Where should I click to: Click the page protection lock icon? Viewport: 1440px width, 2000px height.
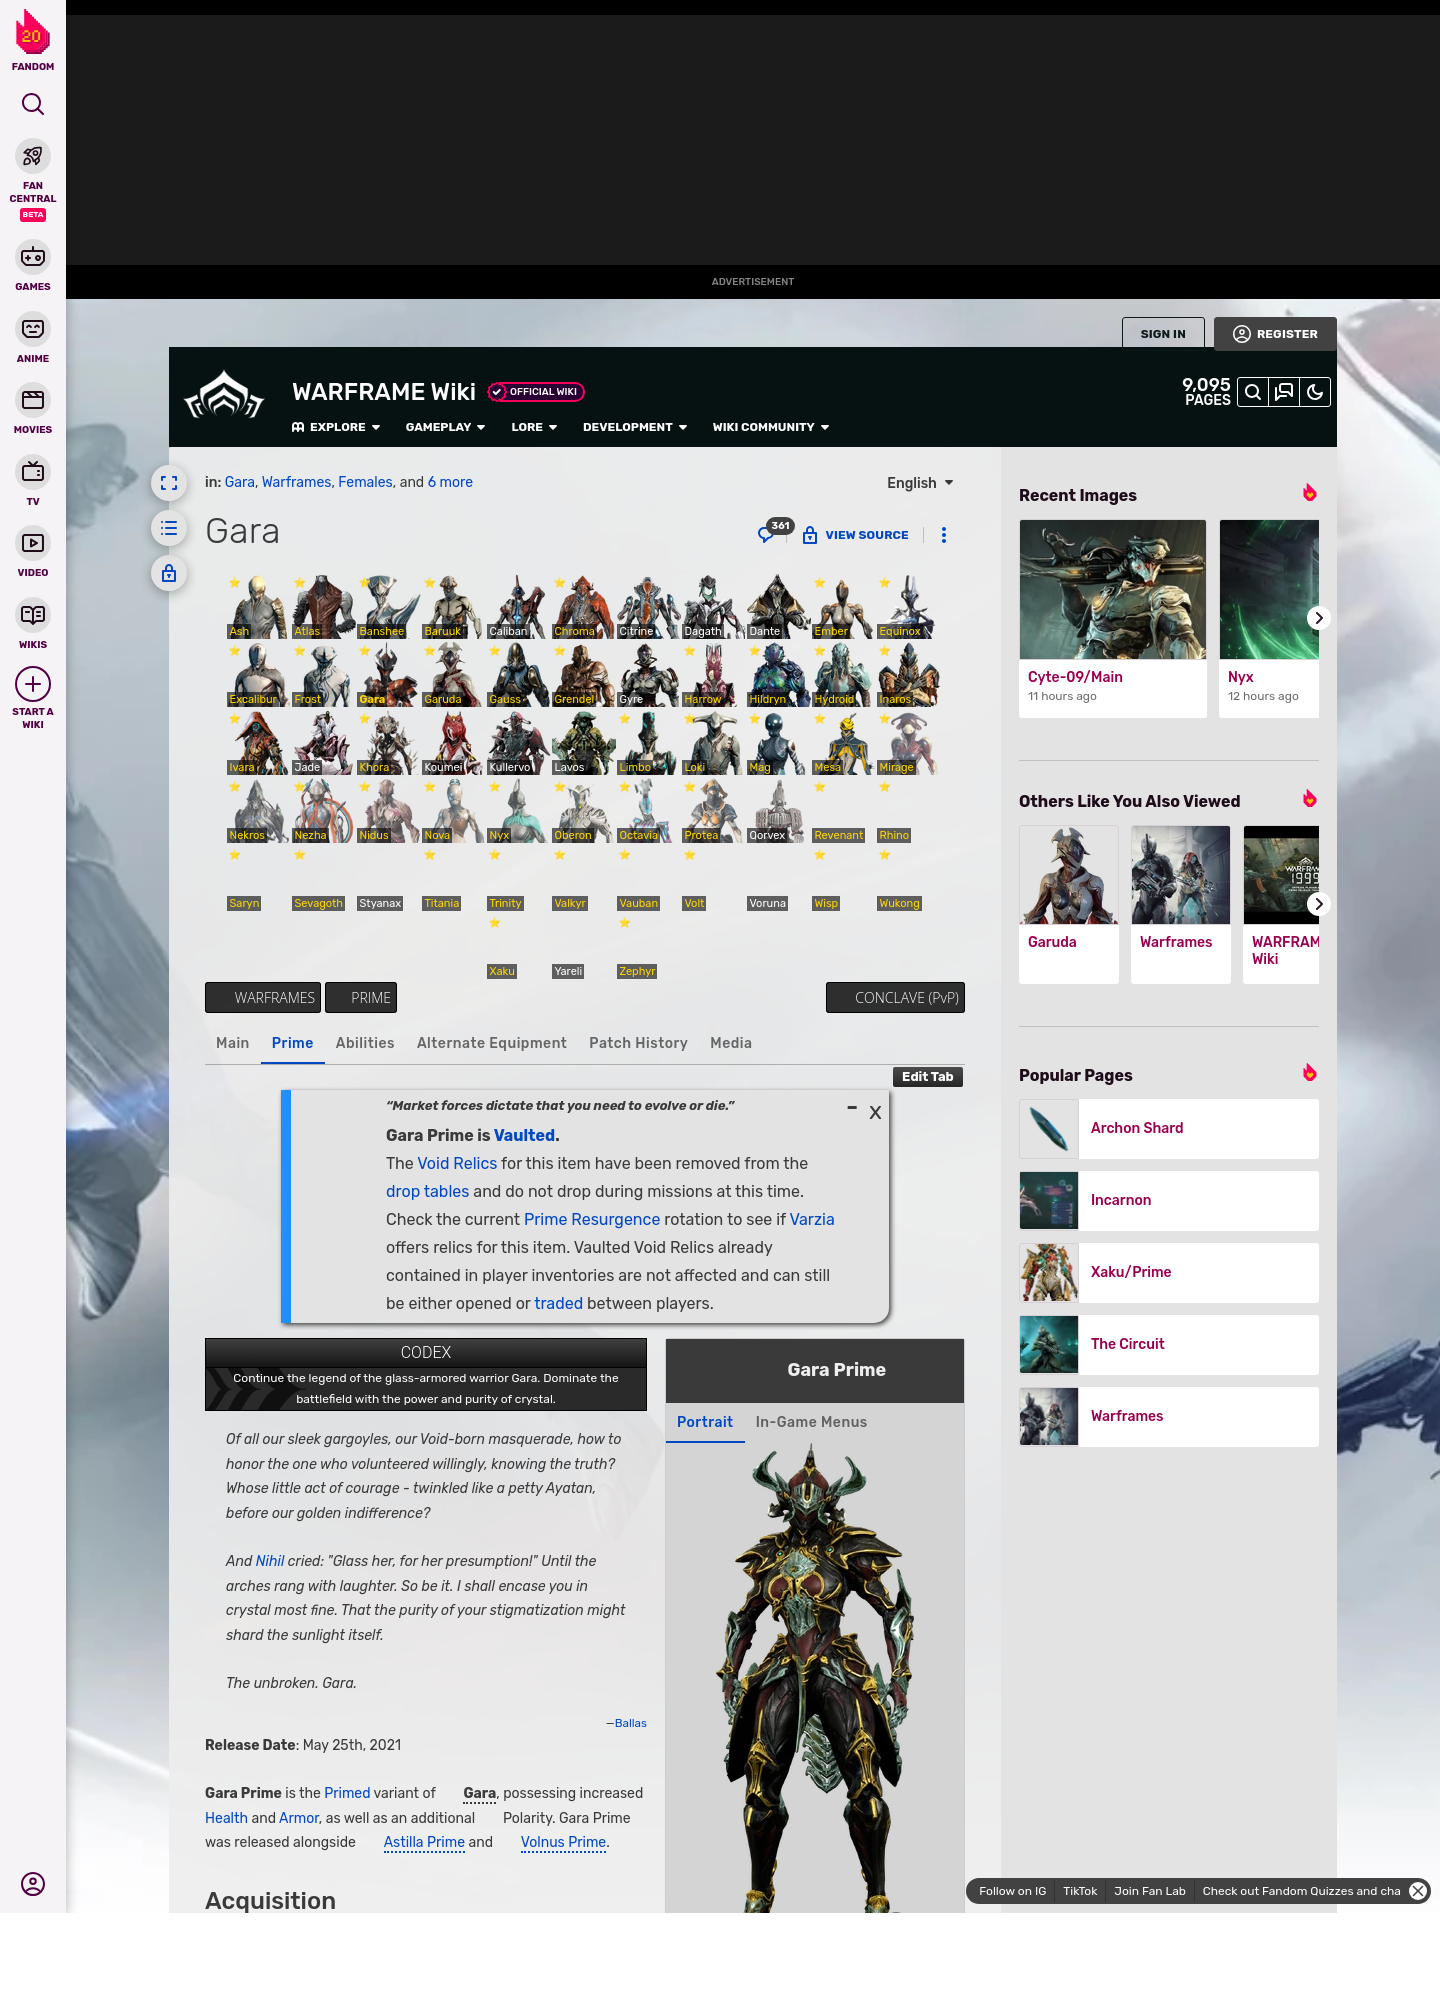coord(169,573)
